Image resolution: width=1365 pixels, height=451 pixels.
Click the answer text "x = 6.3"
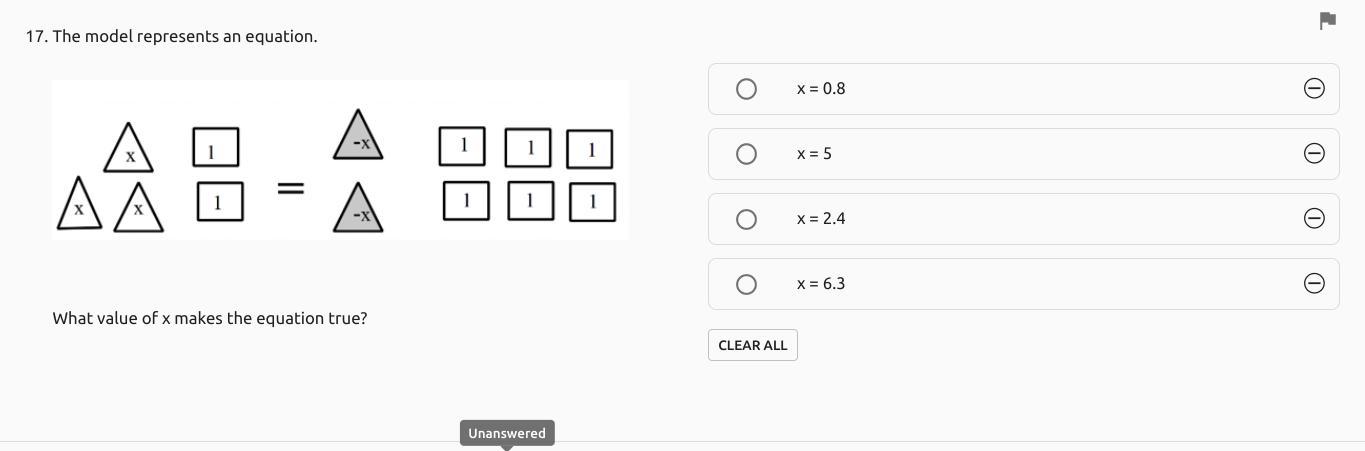click(x=820, y=284)
